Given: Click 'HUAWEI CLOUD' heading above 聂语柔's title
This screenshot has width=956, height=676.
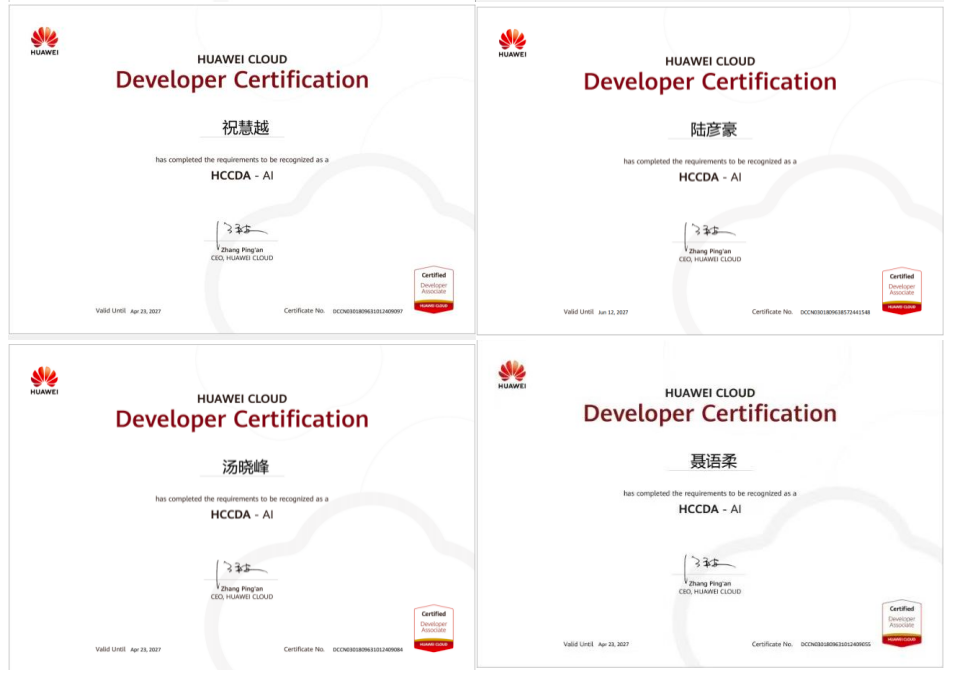Looking at the screenshot, I should click(x=710, y=393).
